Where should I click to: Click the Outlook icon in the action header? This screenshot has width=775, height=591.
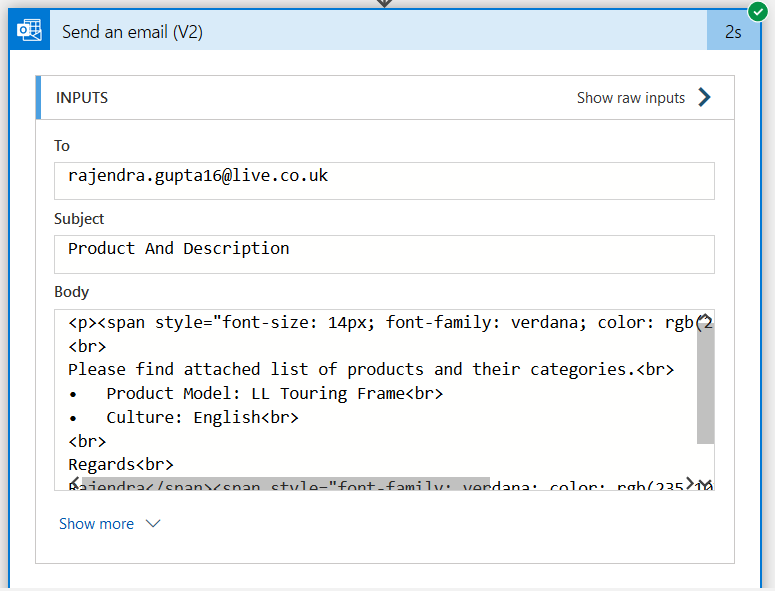pos(28,31)
